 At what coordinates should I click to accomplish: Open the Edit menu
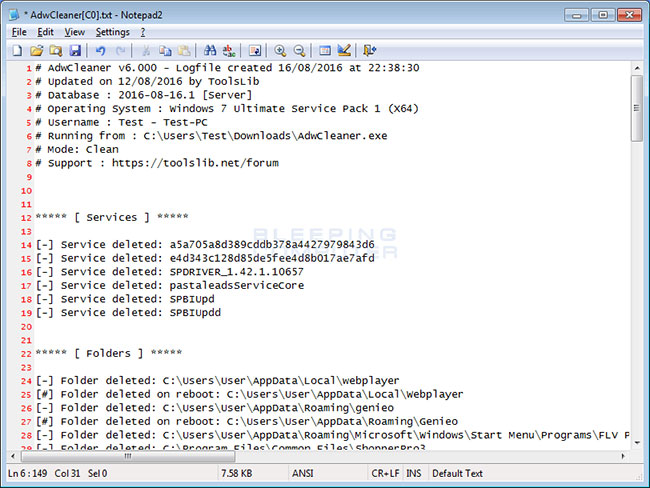pyautogui.click(x=45, y=32)
